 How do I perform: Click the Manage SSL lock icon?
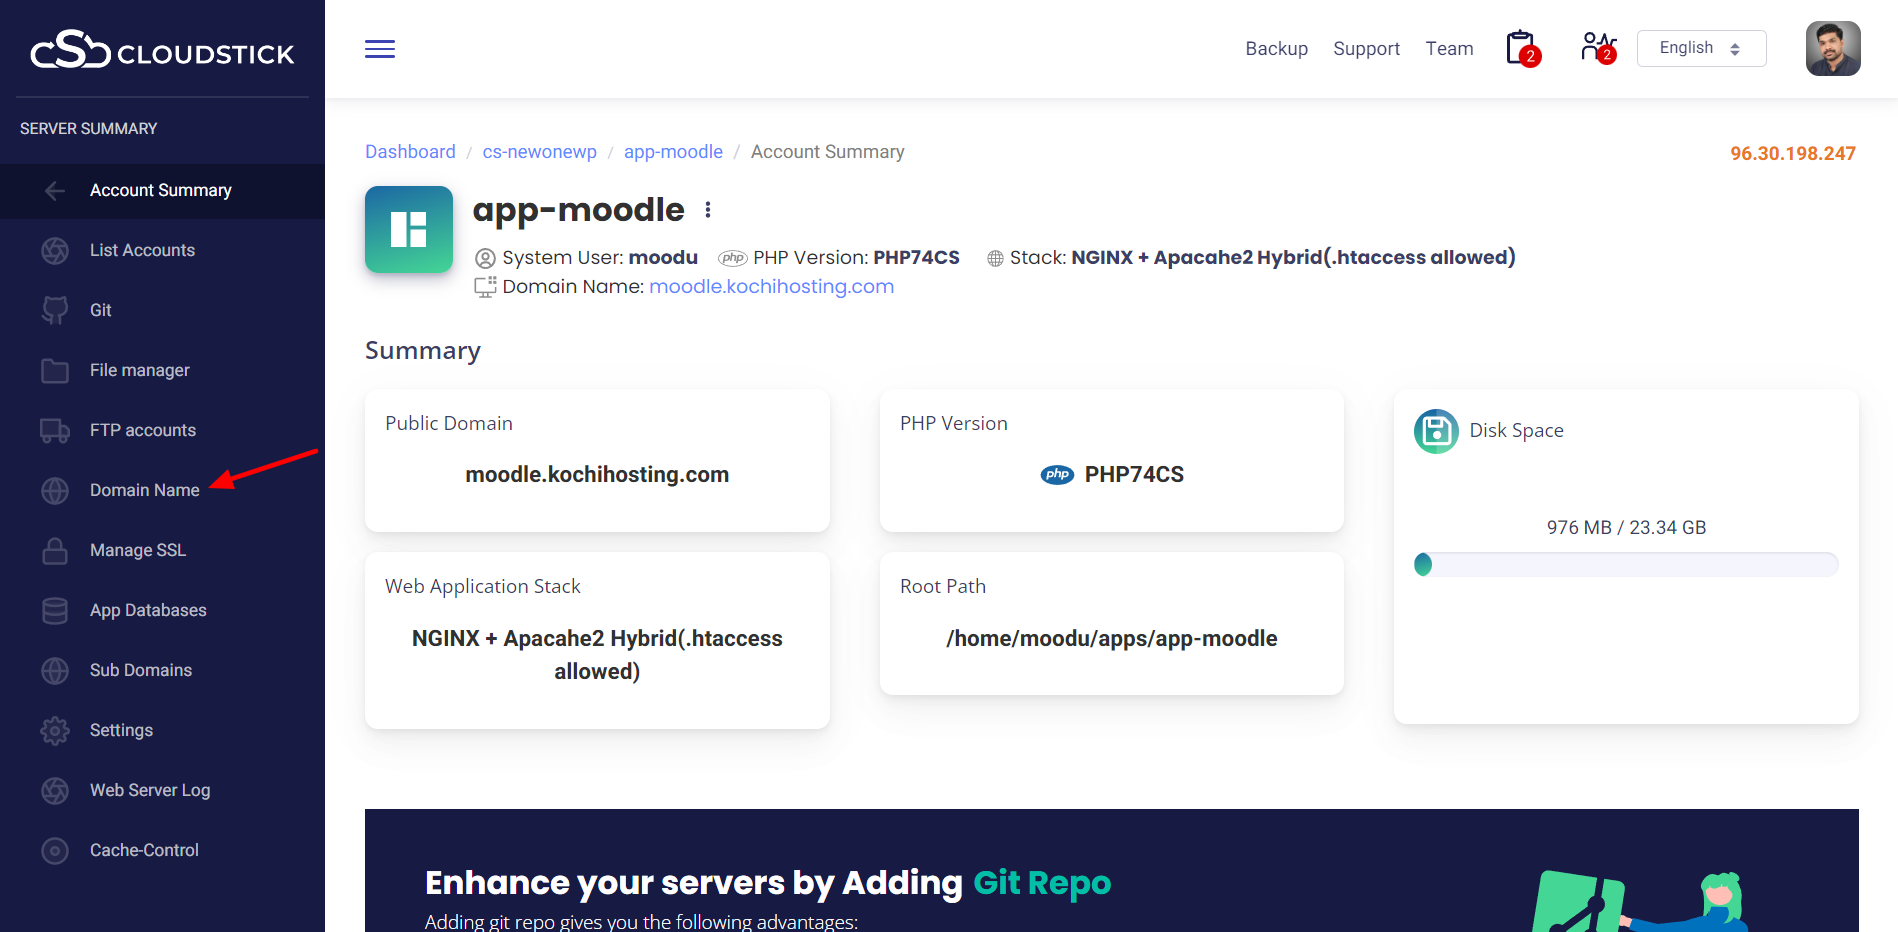55,551
